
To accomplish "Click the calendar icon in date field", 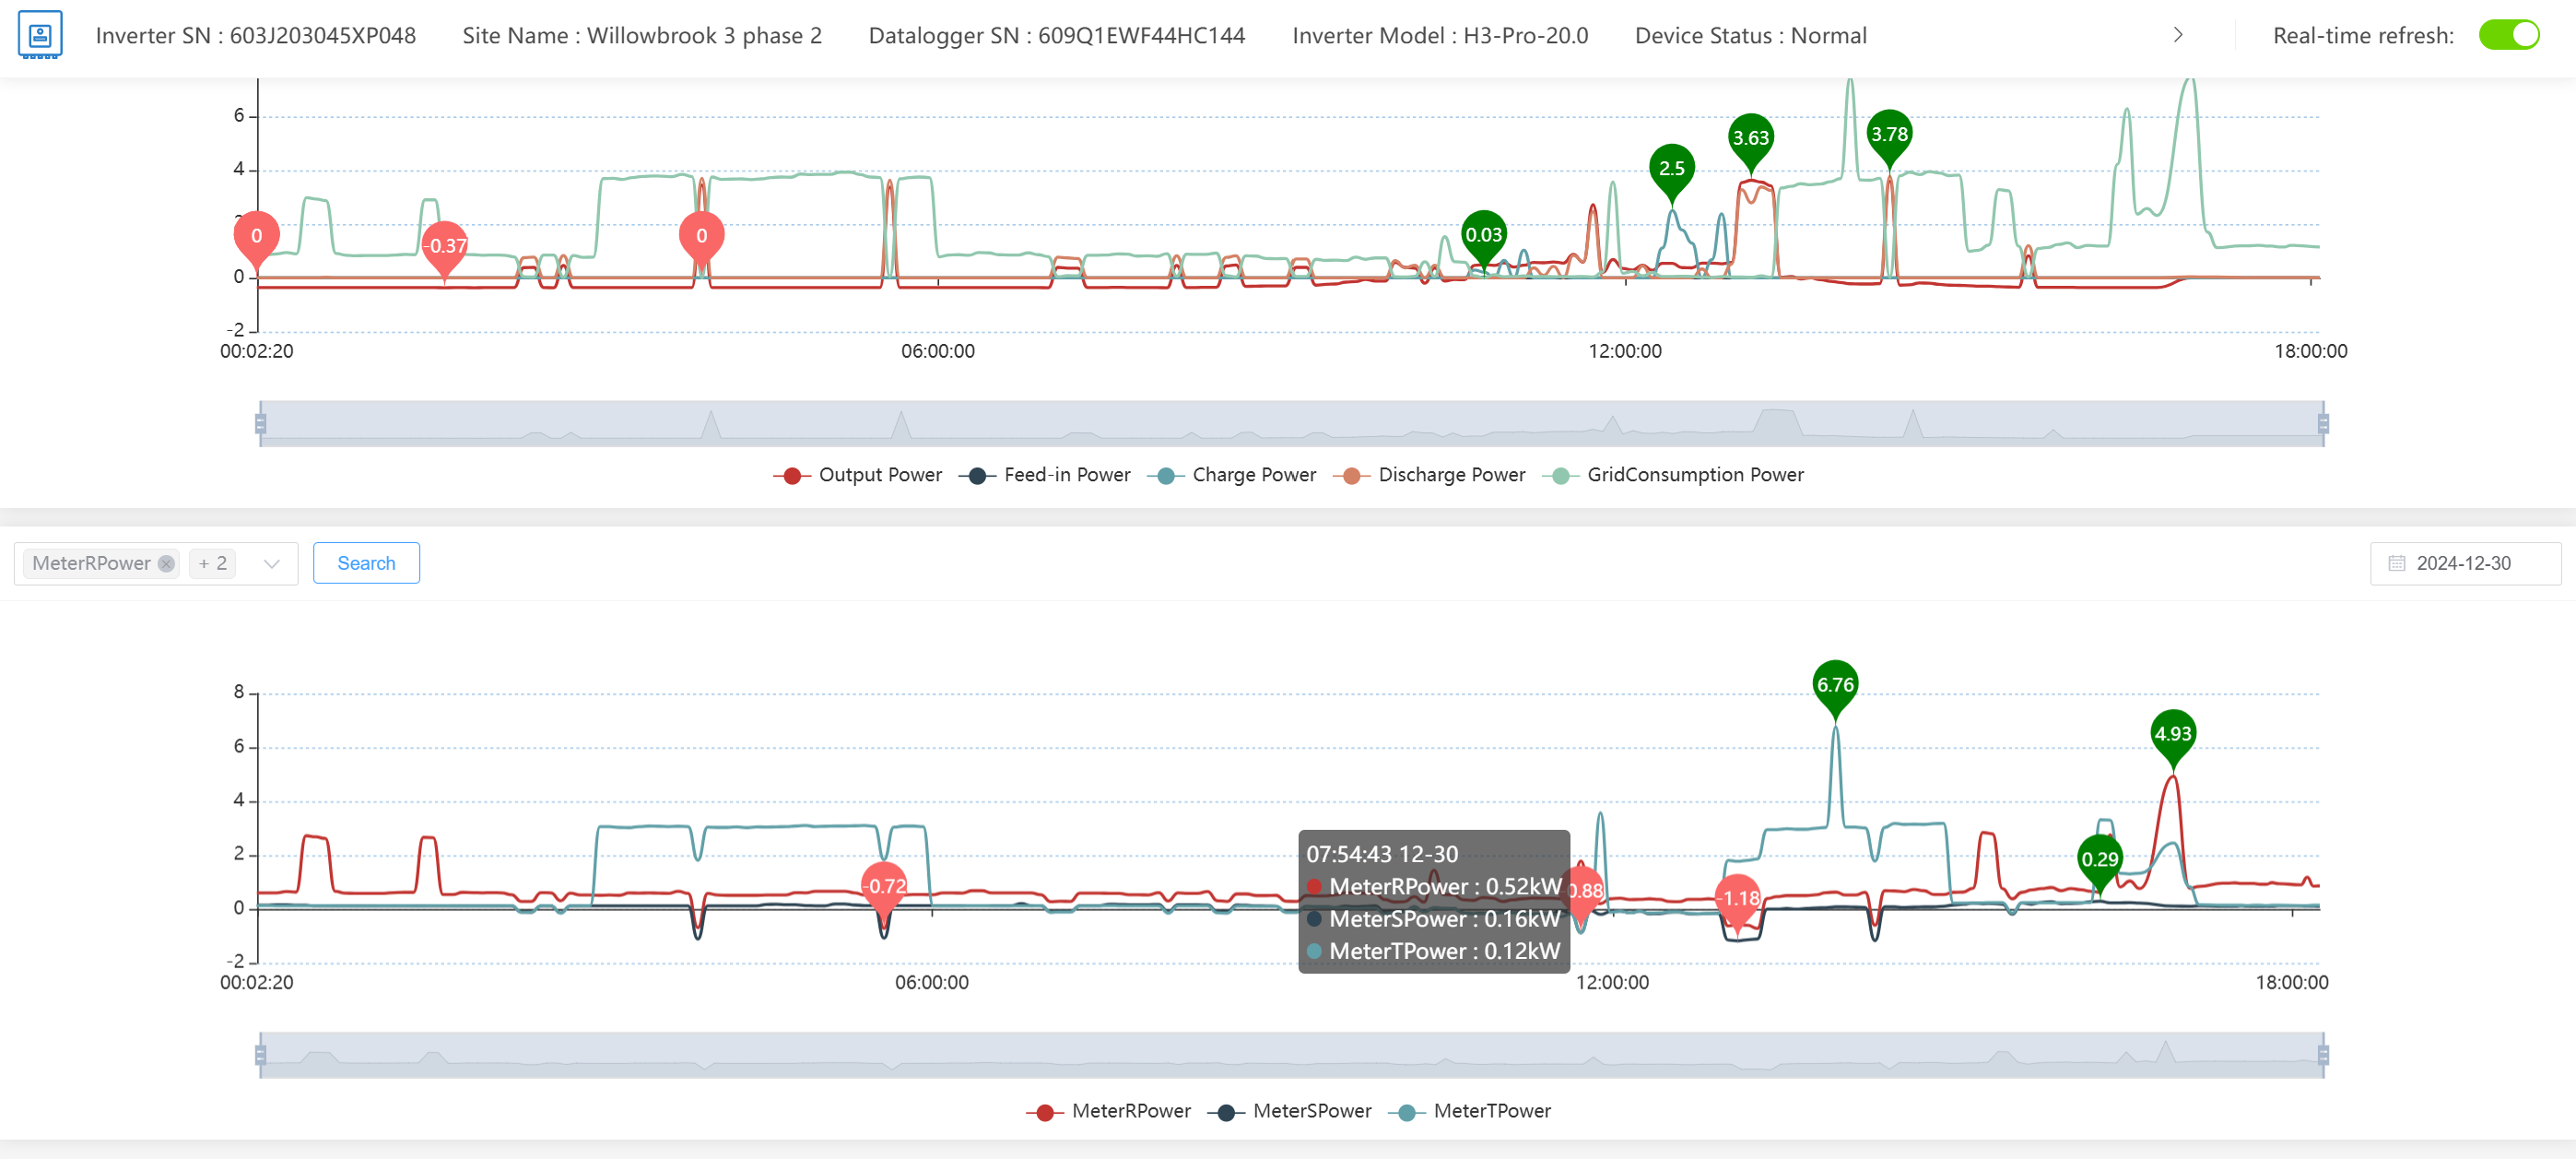I will [2396, 563].
